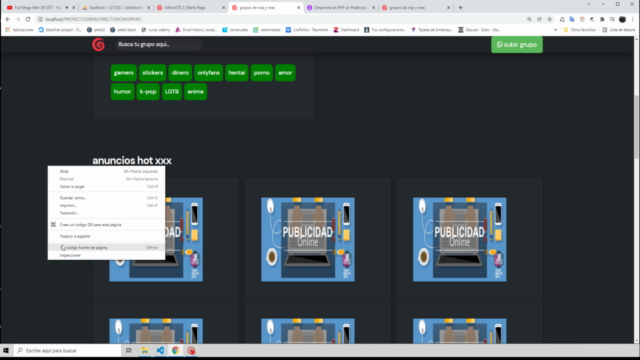This screenshot has width=640, height=360.
Task: Select Guardar como in the context menu
Action: 107,198
